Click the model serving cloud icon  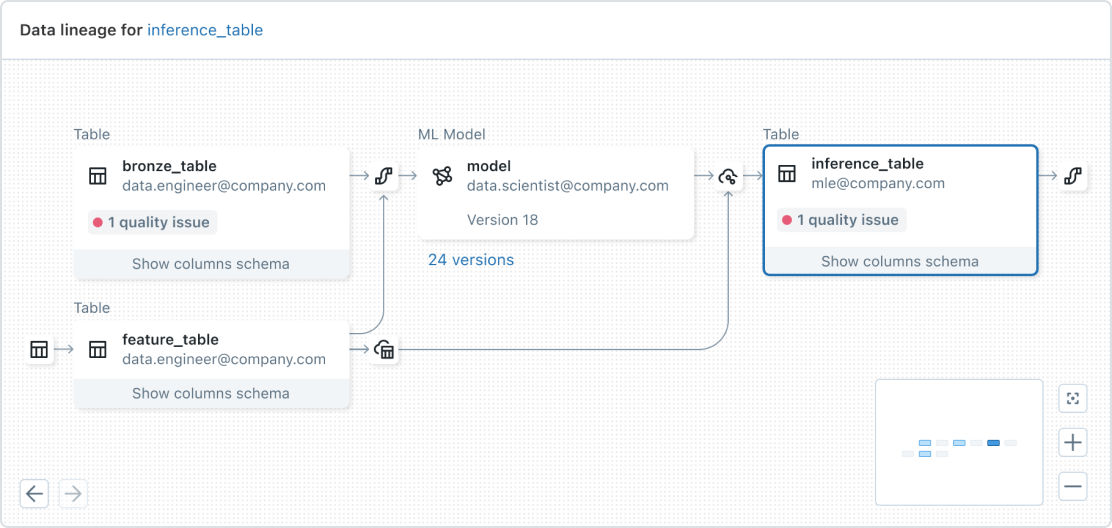point(728,177)
